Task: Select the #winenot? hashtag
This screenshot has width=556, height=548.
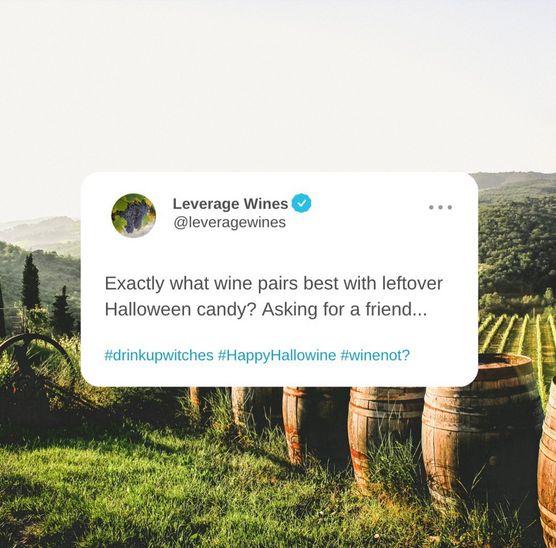Action: (375, 355)
